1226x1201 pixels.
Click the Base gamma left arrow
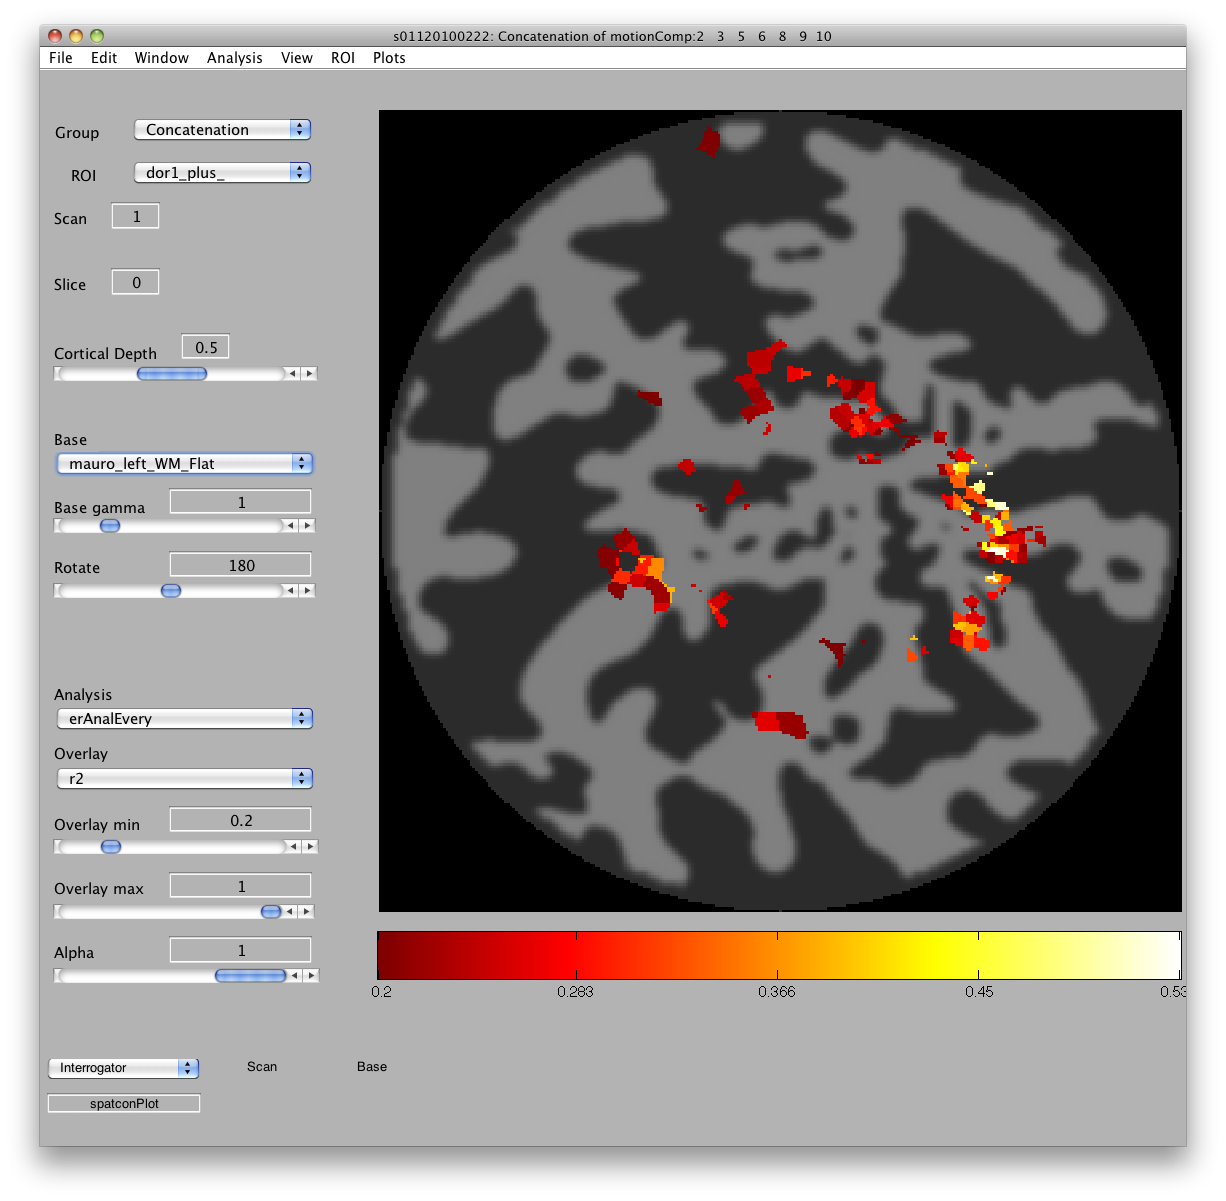pyautogui.click(x=290, y=526)
